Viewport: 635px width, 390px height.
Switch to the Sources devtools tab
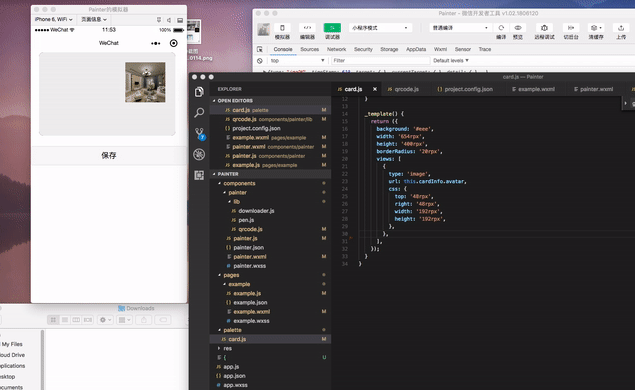[309, 49]
